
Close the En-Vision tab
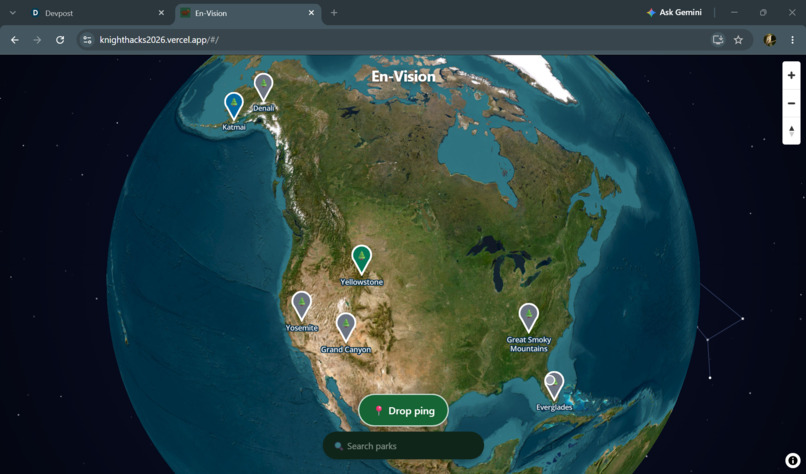(311, 13)
